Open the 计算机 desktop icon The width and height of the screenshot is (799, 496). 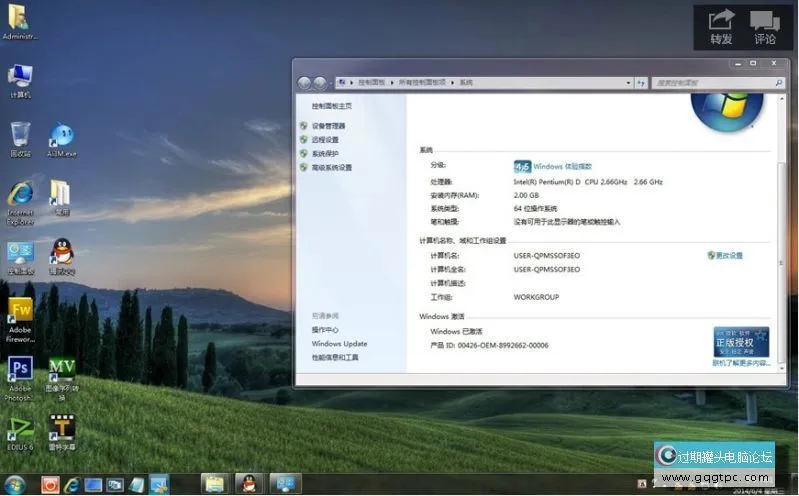(20, 81)
